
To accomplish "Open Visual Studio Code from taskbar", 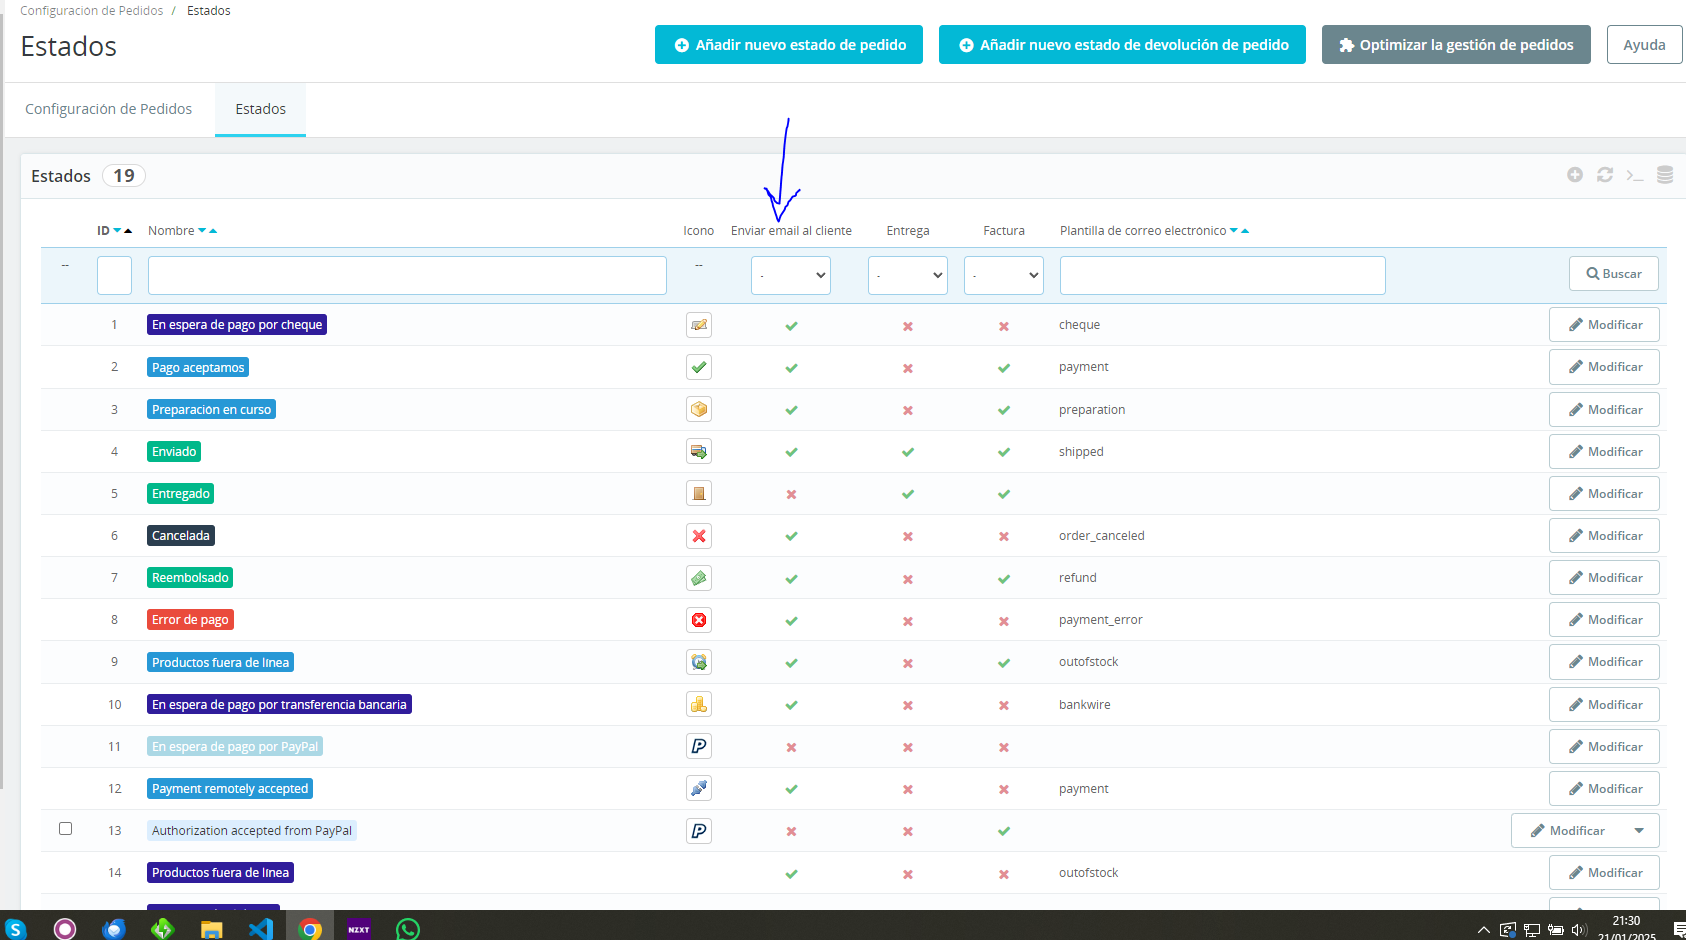I will pyautogui.click(x=260, y=928).
